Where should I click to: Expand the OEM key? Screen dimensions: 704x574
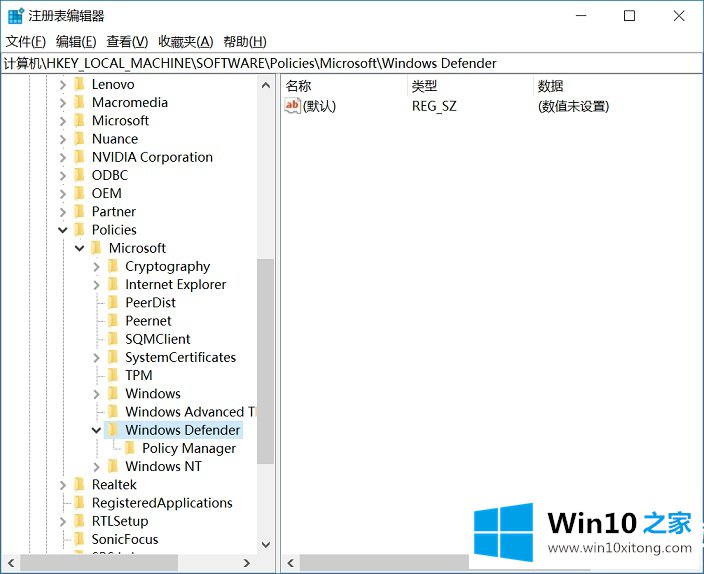click(x=63, y=194)
